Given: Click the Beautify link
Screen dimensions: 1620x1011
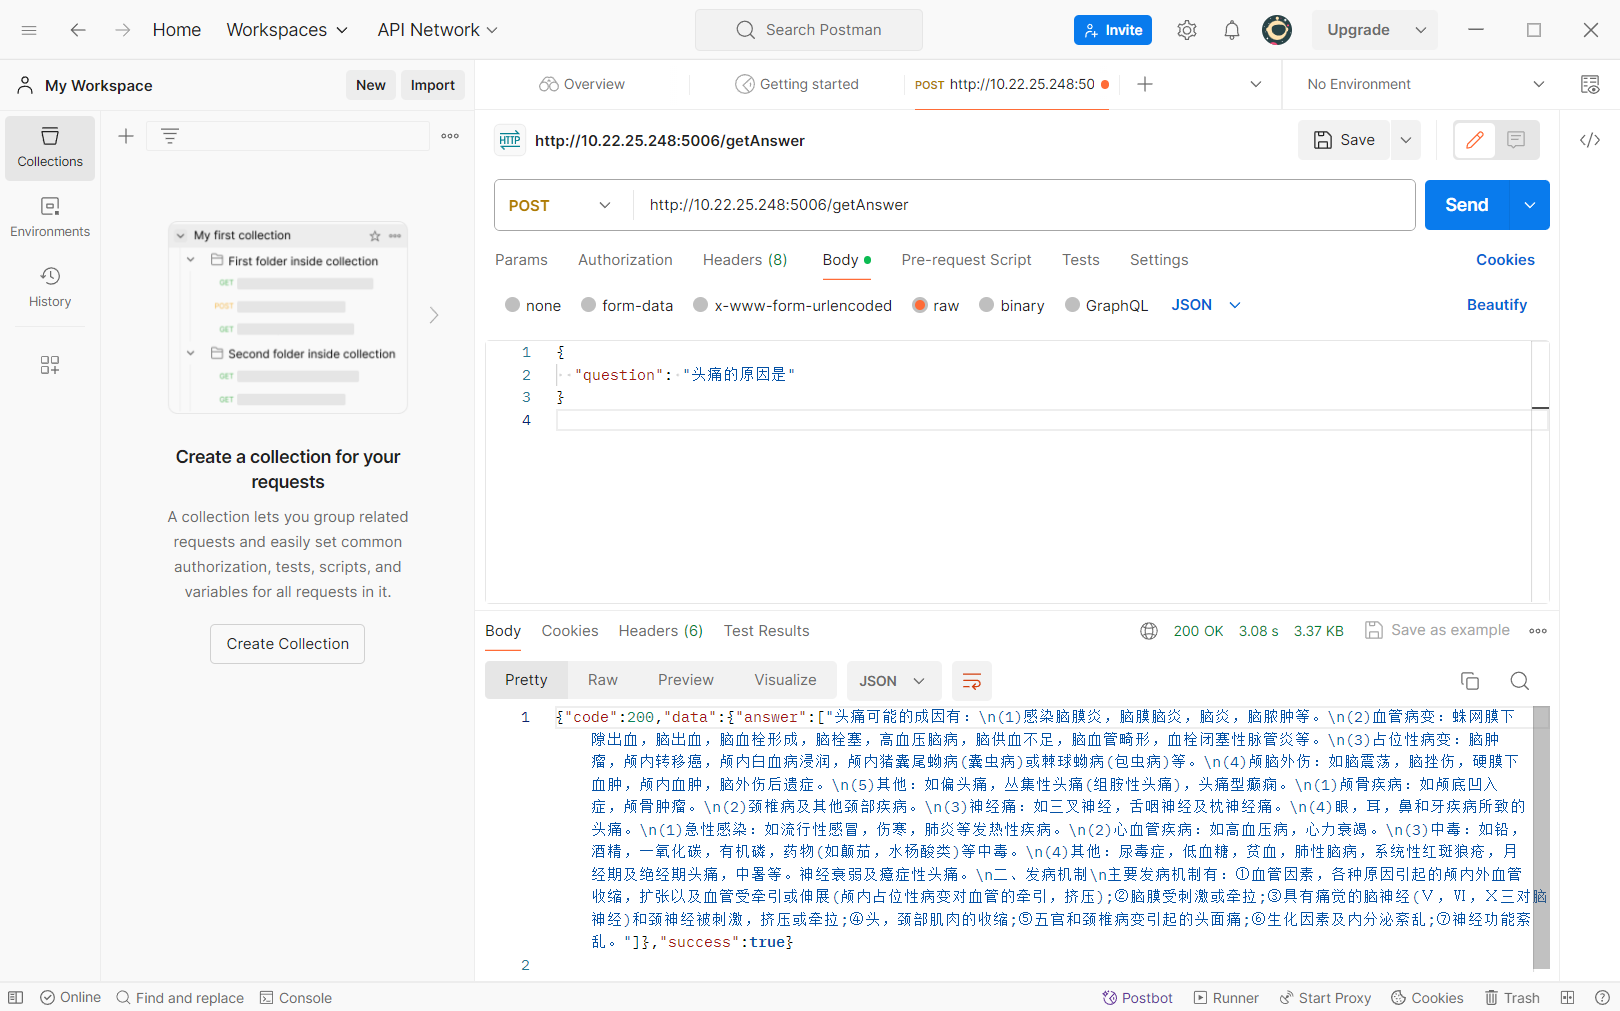Looking at the screenshot, I should 1497,305.
